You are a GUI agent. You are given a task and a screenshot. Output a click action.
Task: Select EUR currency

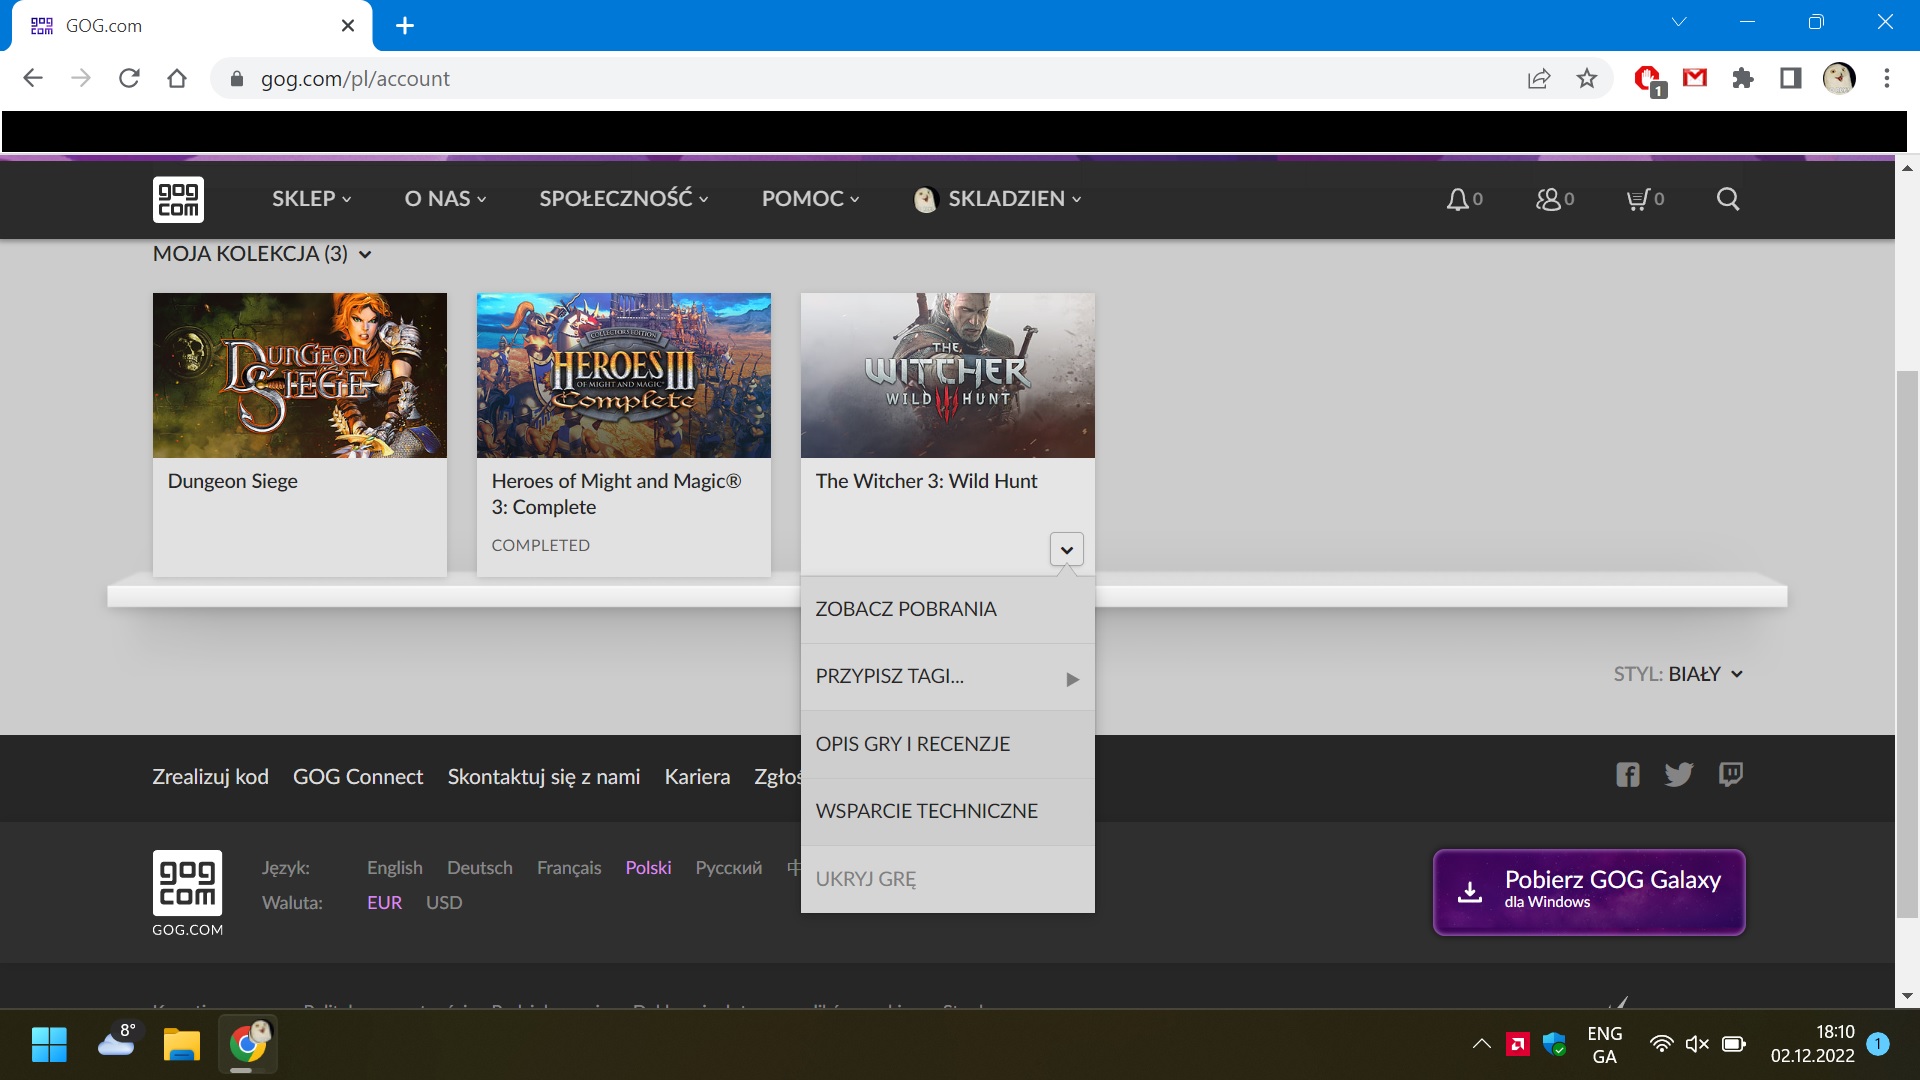click(x=384, y=903)
